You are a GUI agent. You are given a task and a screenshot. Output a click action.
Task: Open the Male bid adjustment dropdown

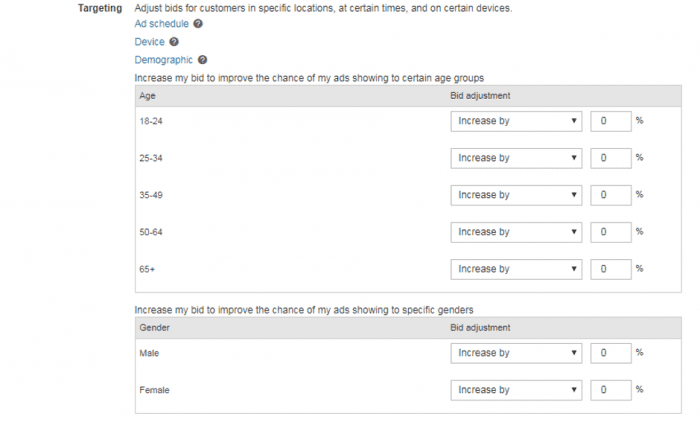coord(517,353)
